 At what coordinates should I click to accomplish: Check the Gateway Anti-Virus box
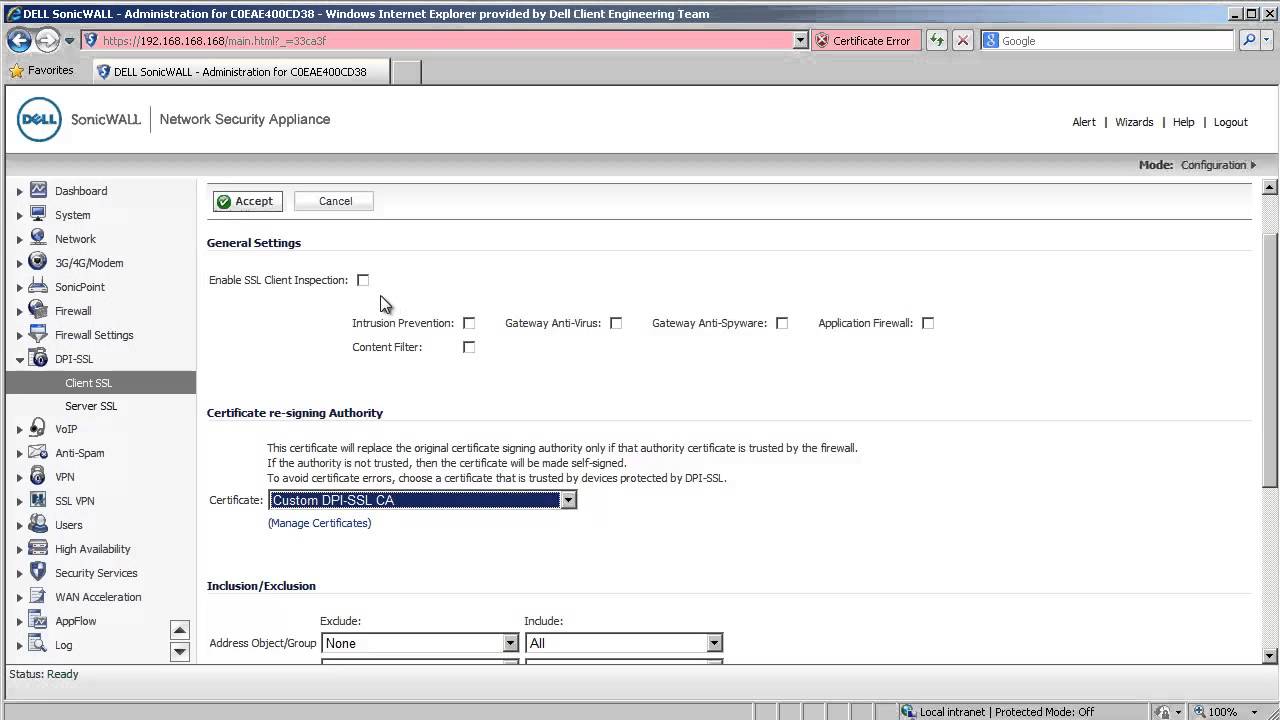coord(616,323)
